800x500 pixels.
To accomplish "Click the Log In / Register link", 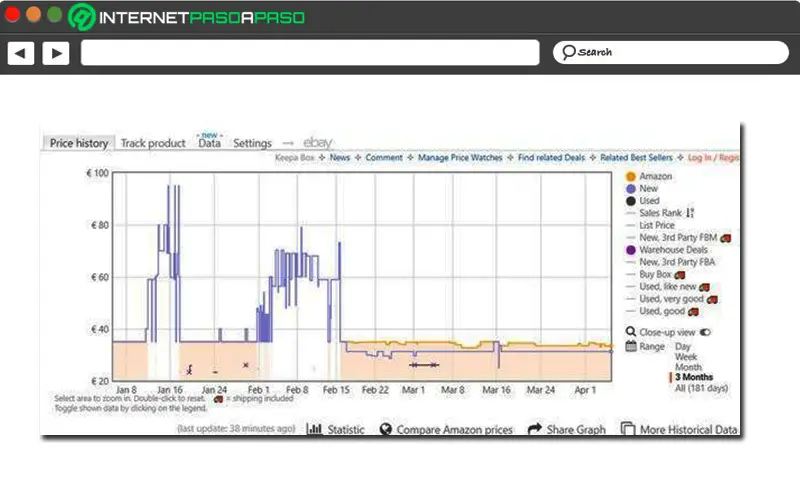I will pos(713,158).
